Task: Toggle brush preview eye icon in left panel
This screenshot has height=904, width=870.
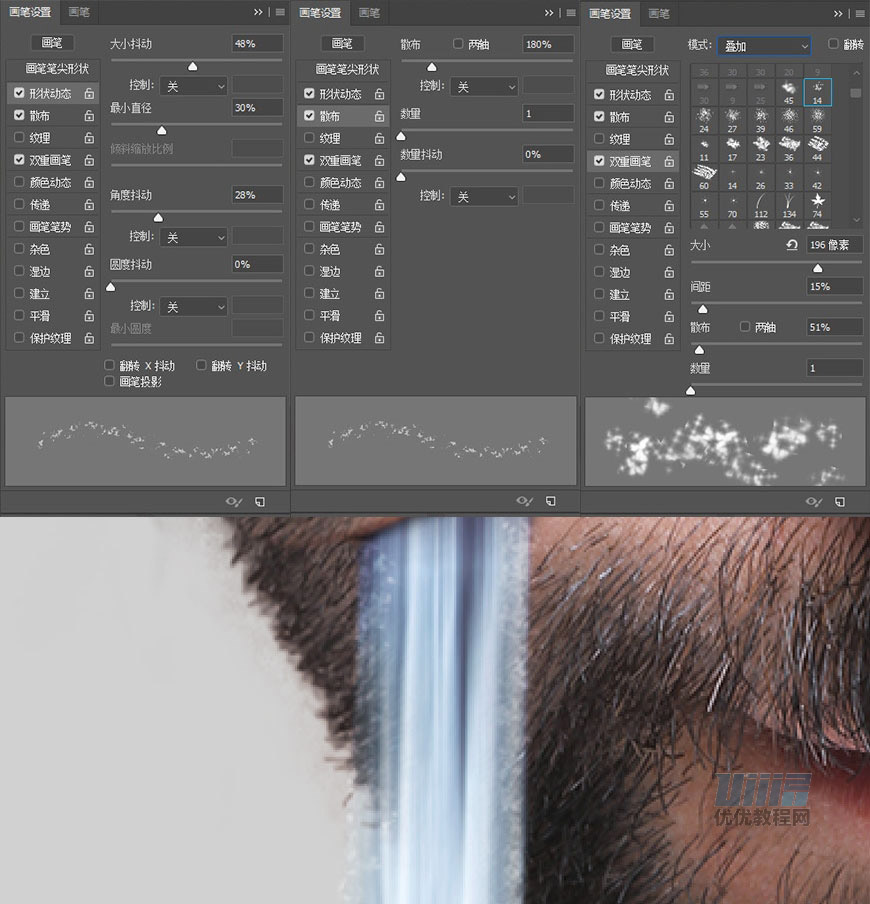Action: pyautogui.click(x=233, y=502)
